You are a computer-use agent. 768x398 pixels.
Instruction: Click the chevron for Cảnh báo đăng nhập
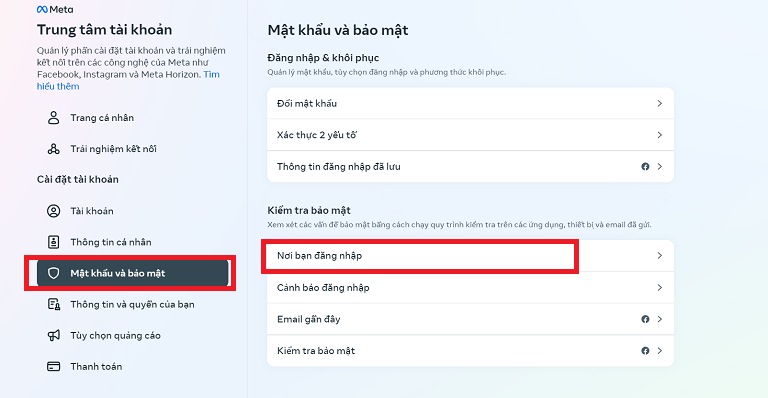click(660, 287)
